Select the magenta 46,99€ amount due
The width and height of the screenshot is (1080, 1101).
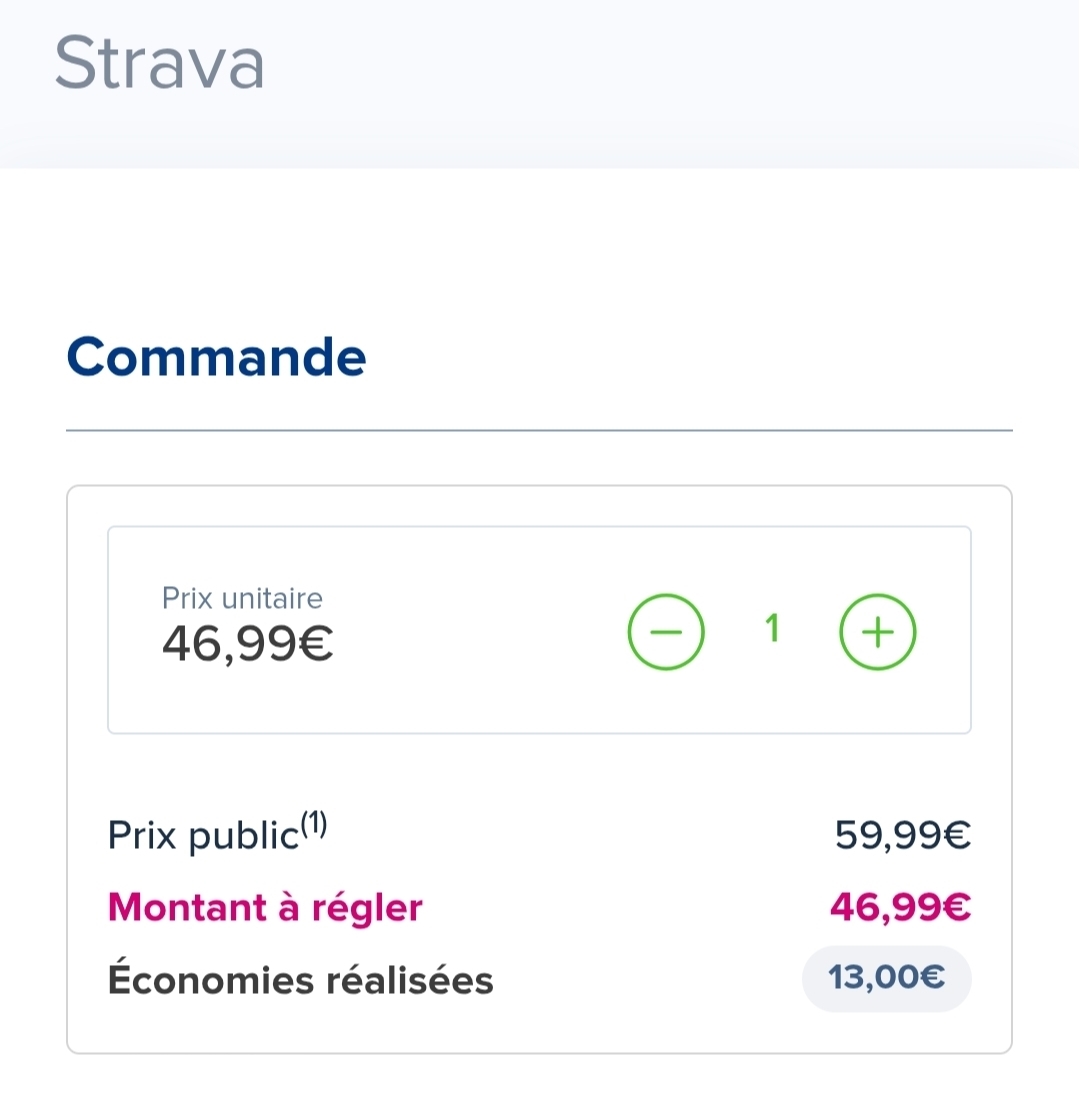900,908
